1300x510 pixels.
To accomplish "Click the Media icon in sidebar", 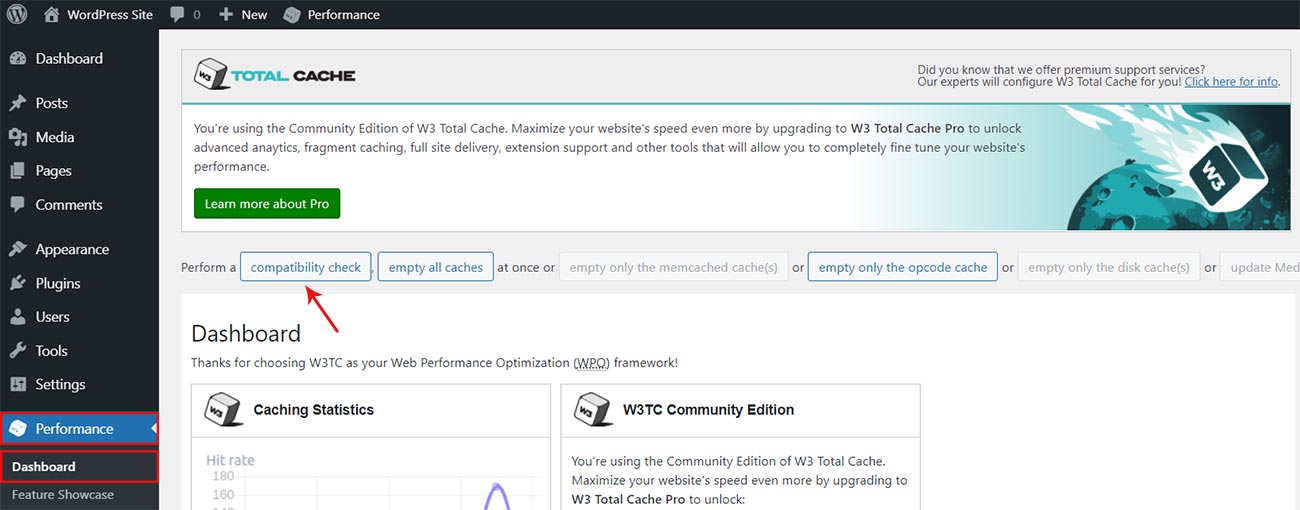I will coord(18,137).
